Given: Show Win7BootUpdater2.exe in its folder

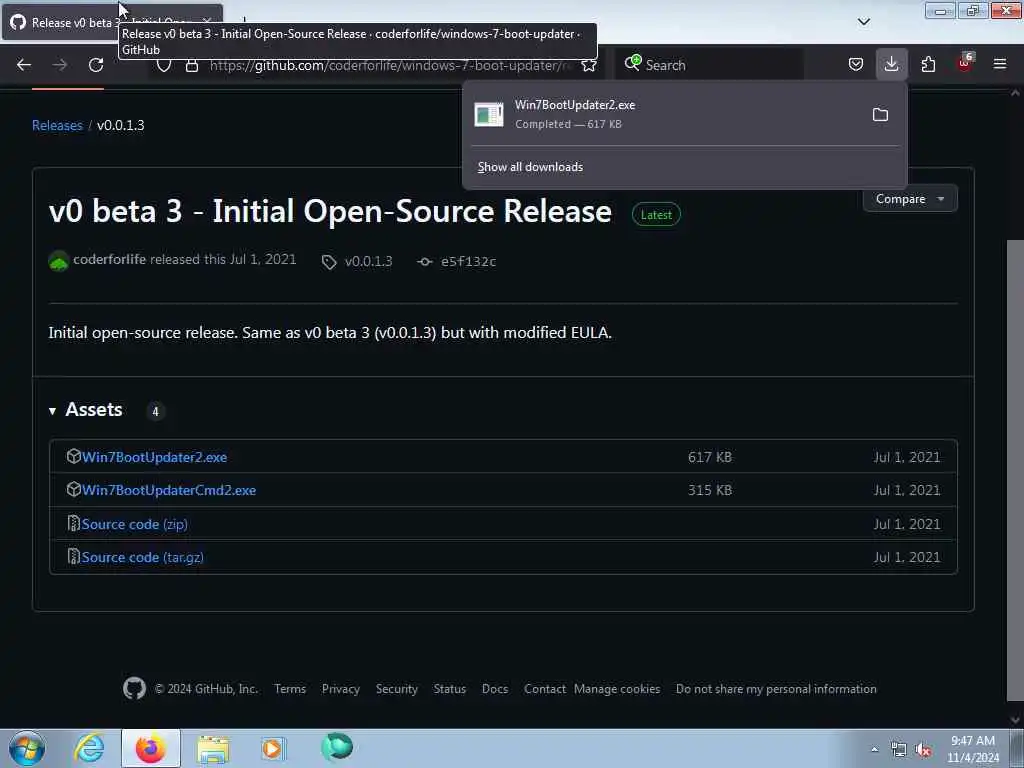Looking at the screenshot, I should pos(880,115).
